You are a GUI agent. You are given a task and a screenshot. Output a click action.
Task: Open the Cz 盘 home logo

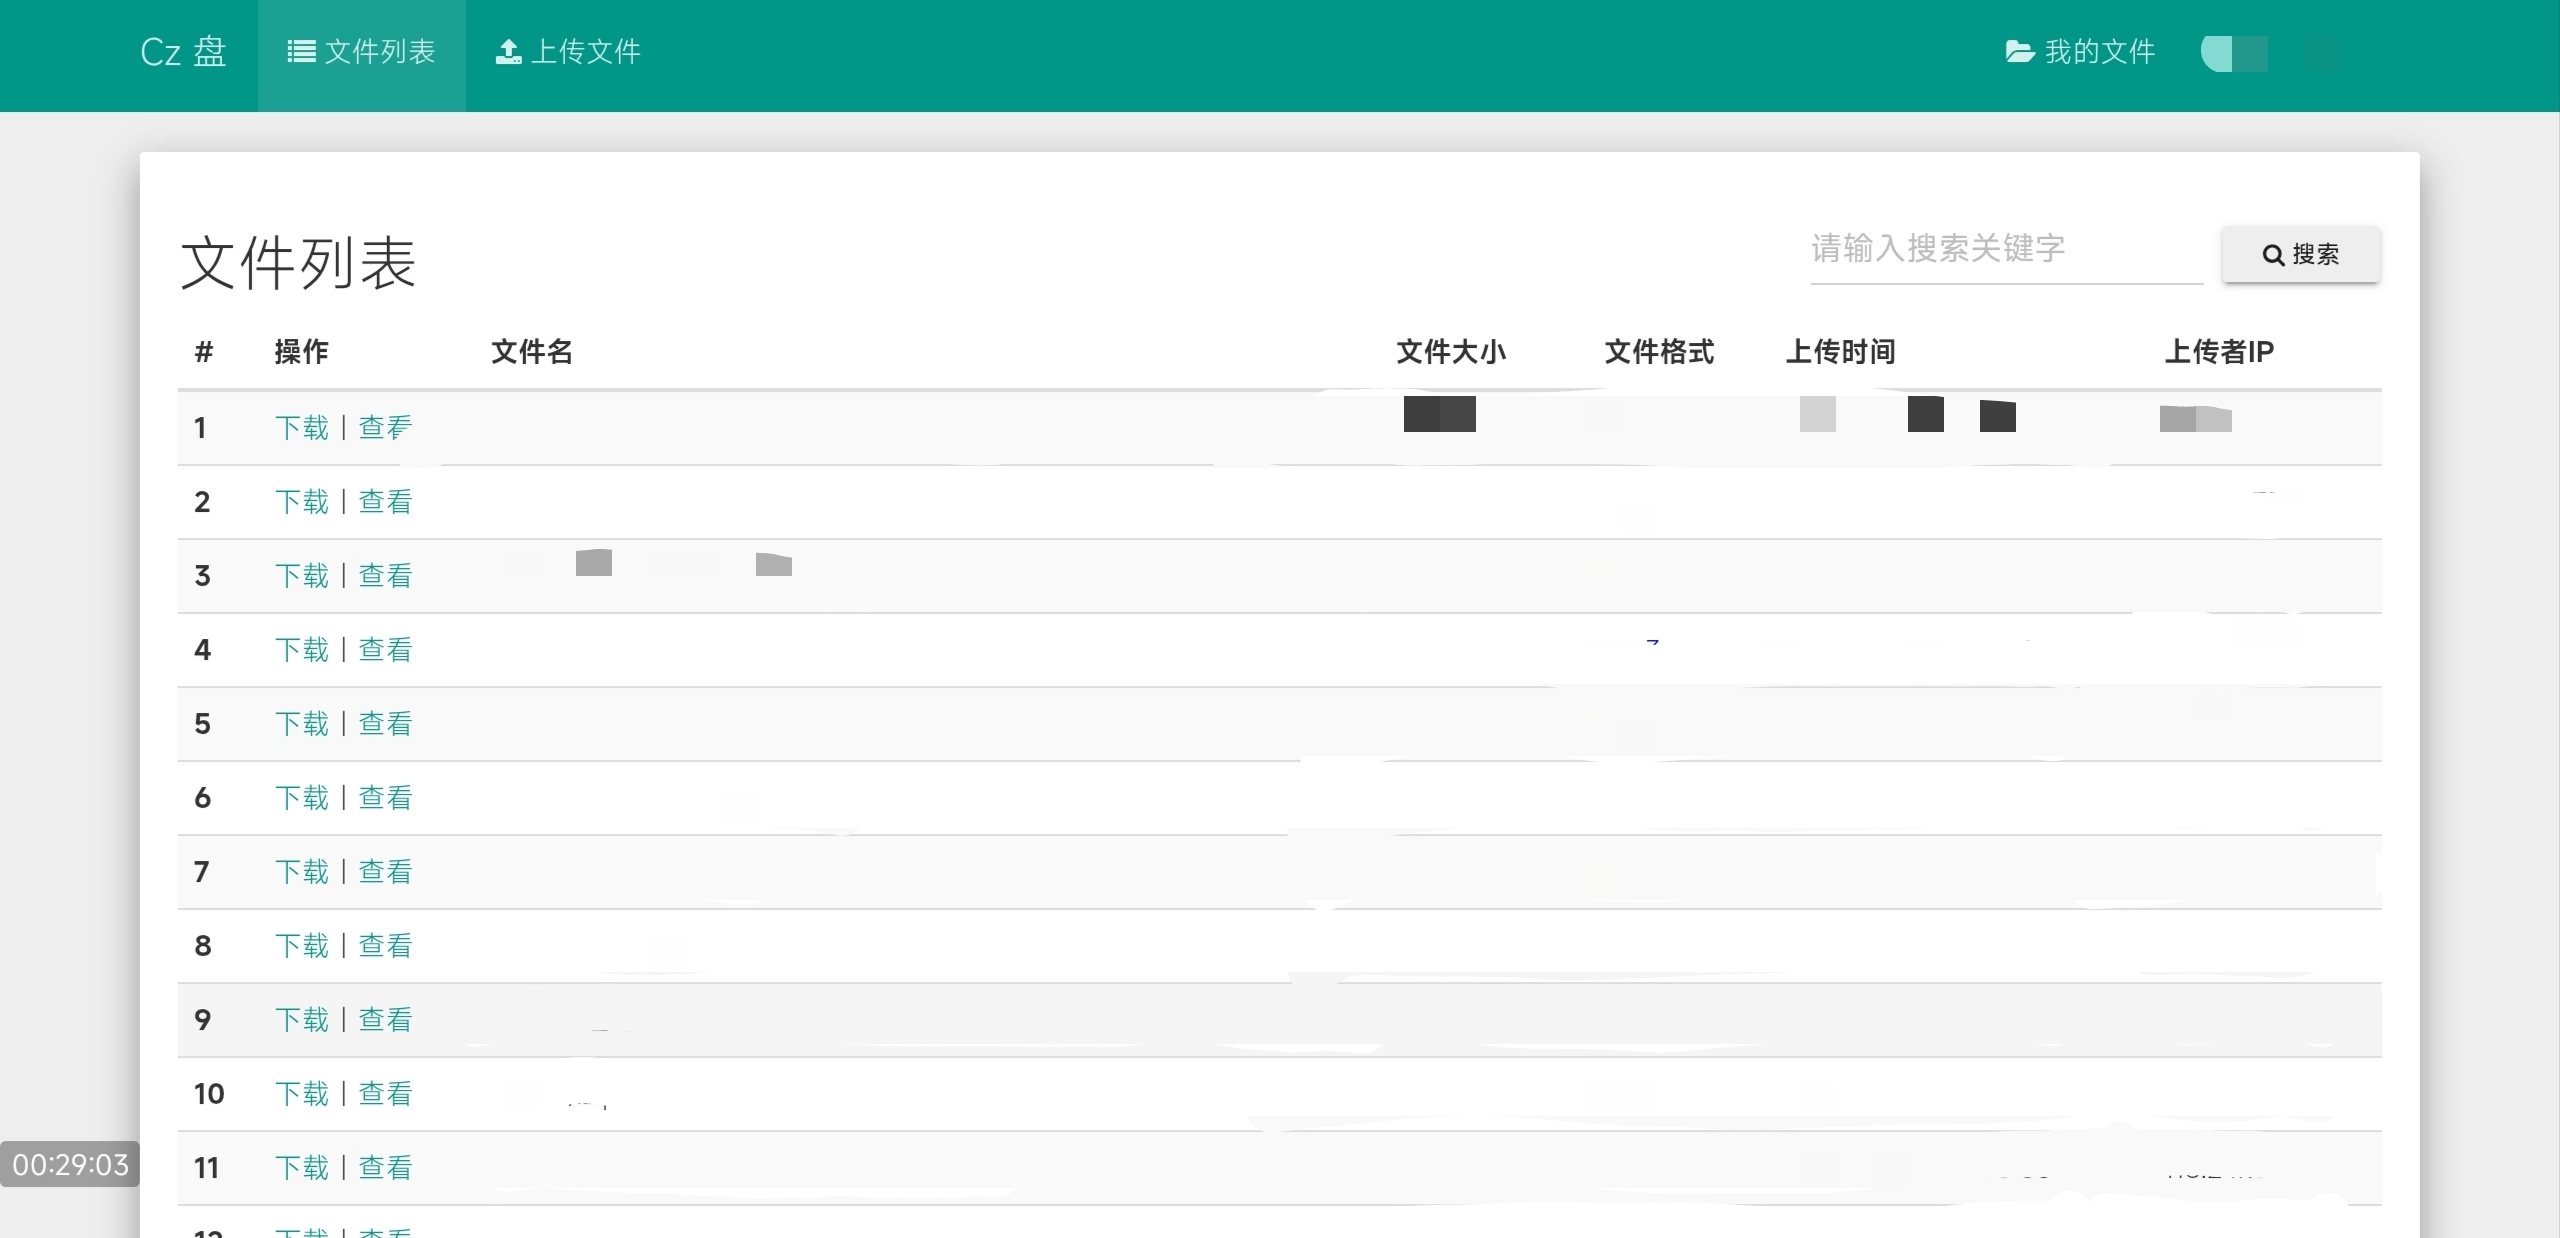coord(183,52)
